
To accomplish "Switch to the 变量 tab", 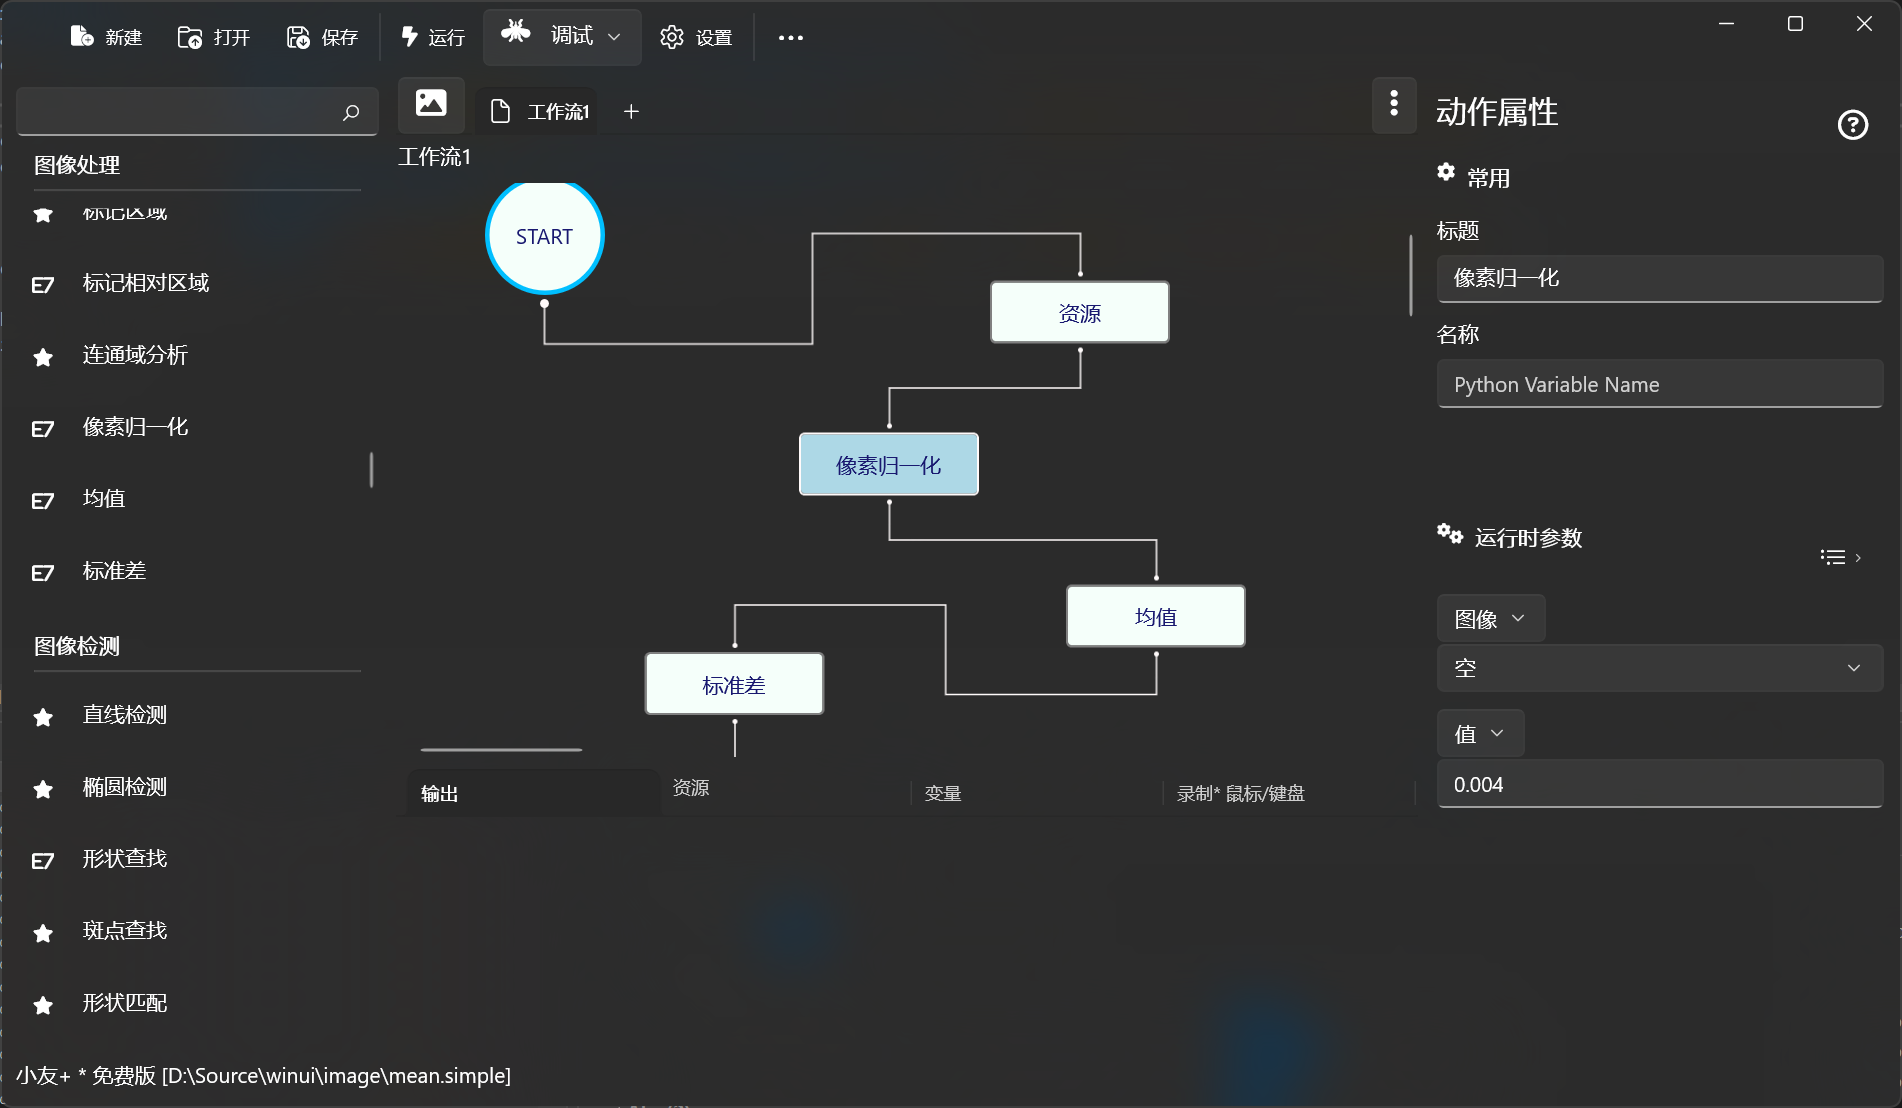I will point(942,793).
